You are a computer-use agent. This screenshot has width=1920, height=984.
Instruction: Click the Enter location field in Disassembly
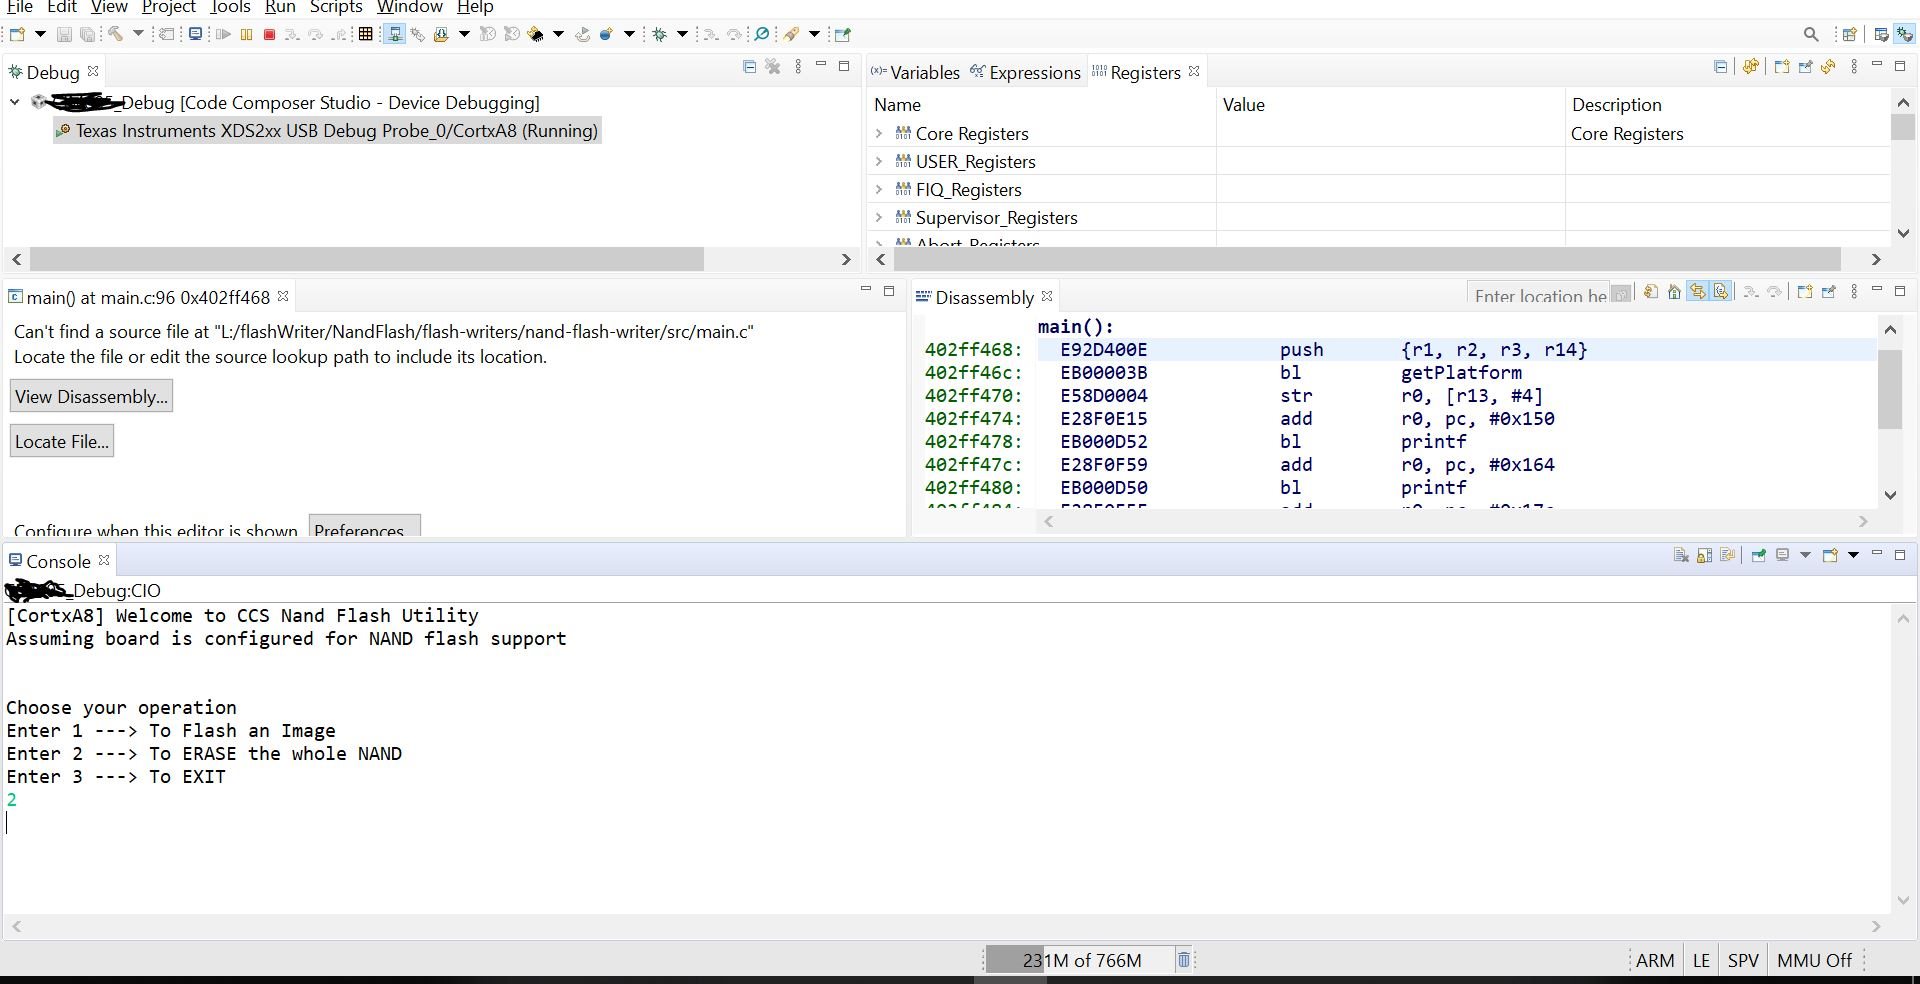(x=1540, y=296)
